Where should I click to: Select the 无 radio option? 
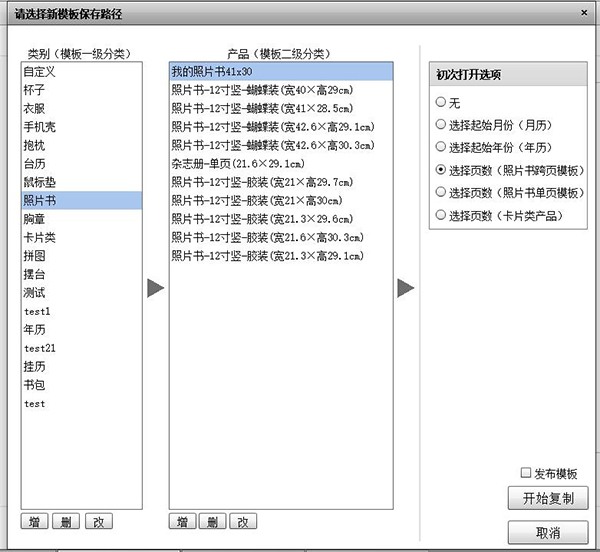441,102
